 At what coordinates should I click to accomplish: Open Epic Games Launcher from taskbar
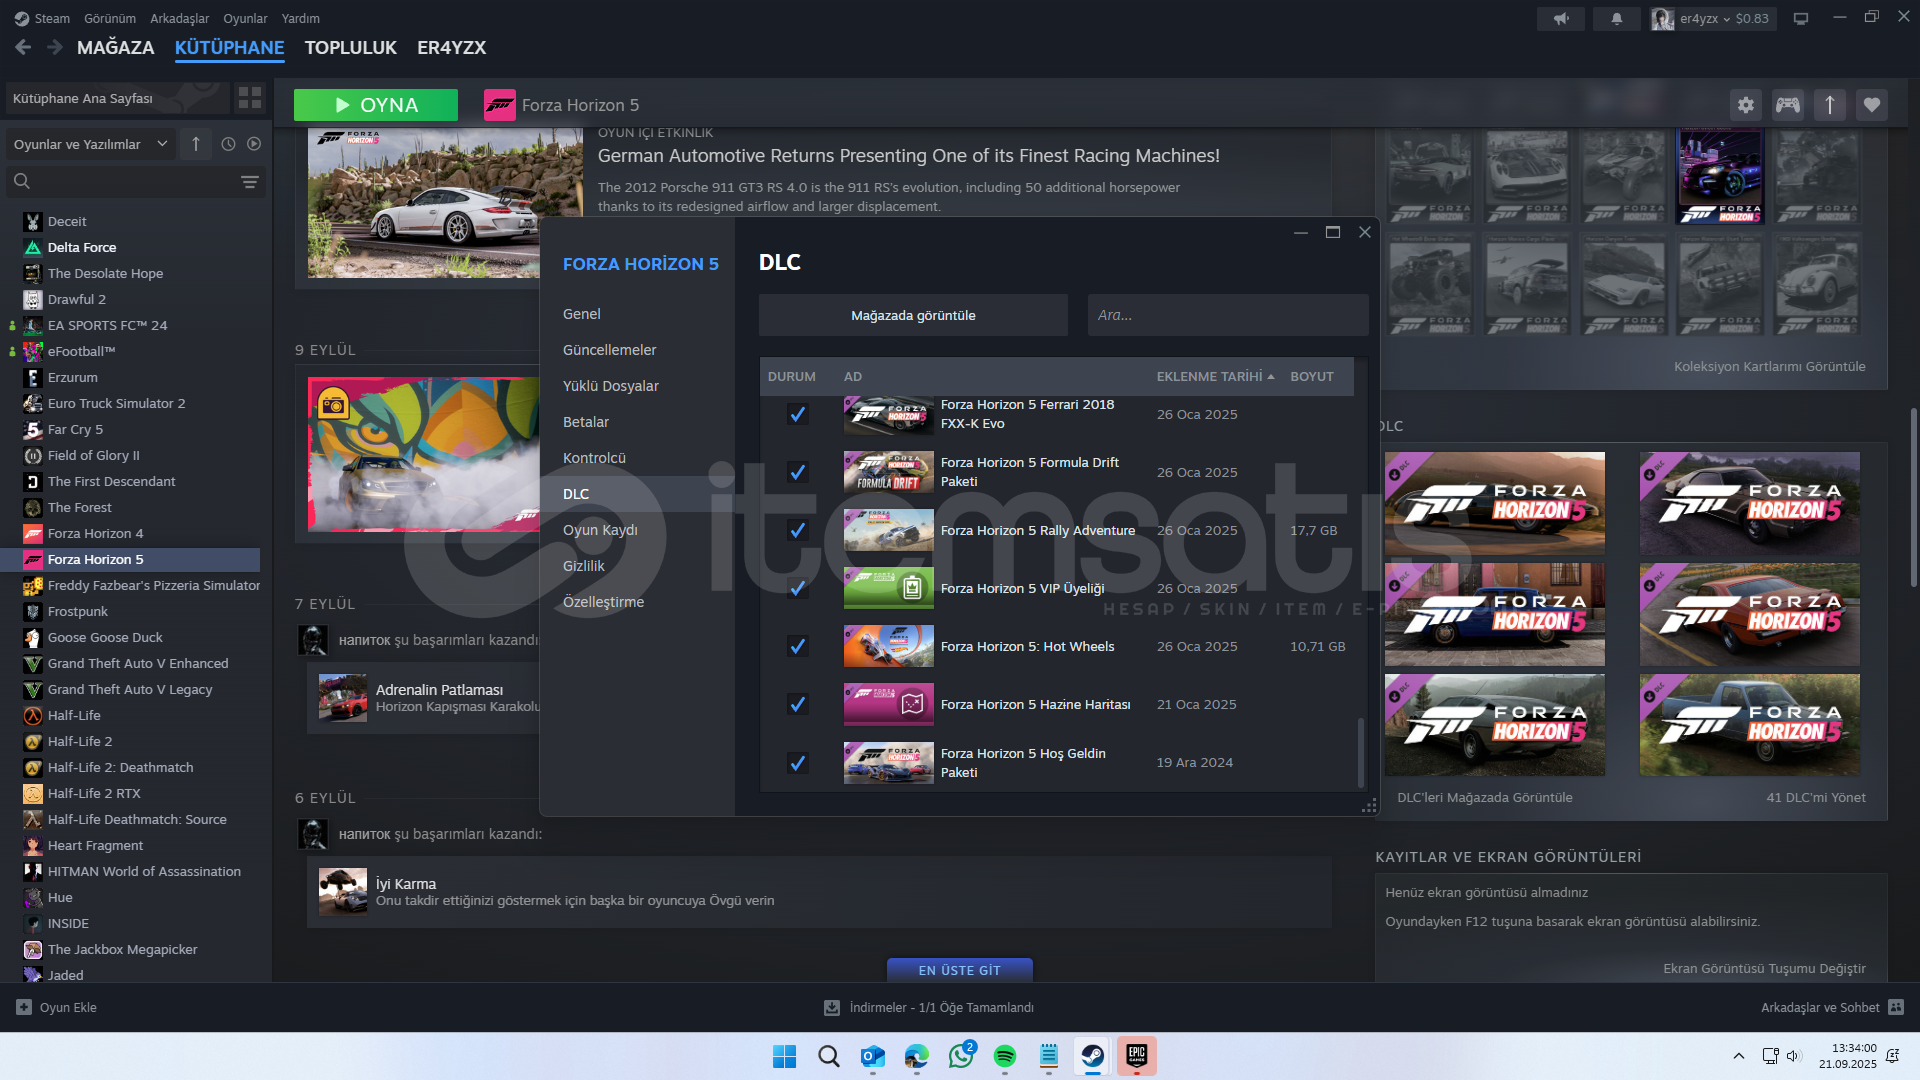point(1137,1056)
